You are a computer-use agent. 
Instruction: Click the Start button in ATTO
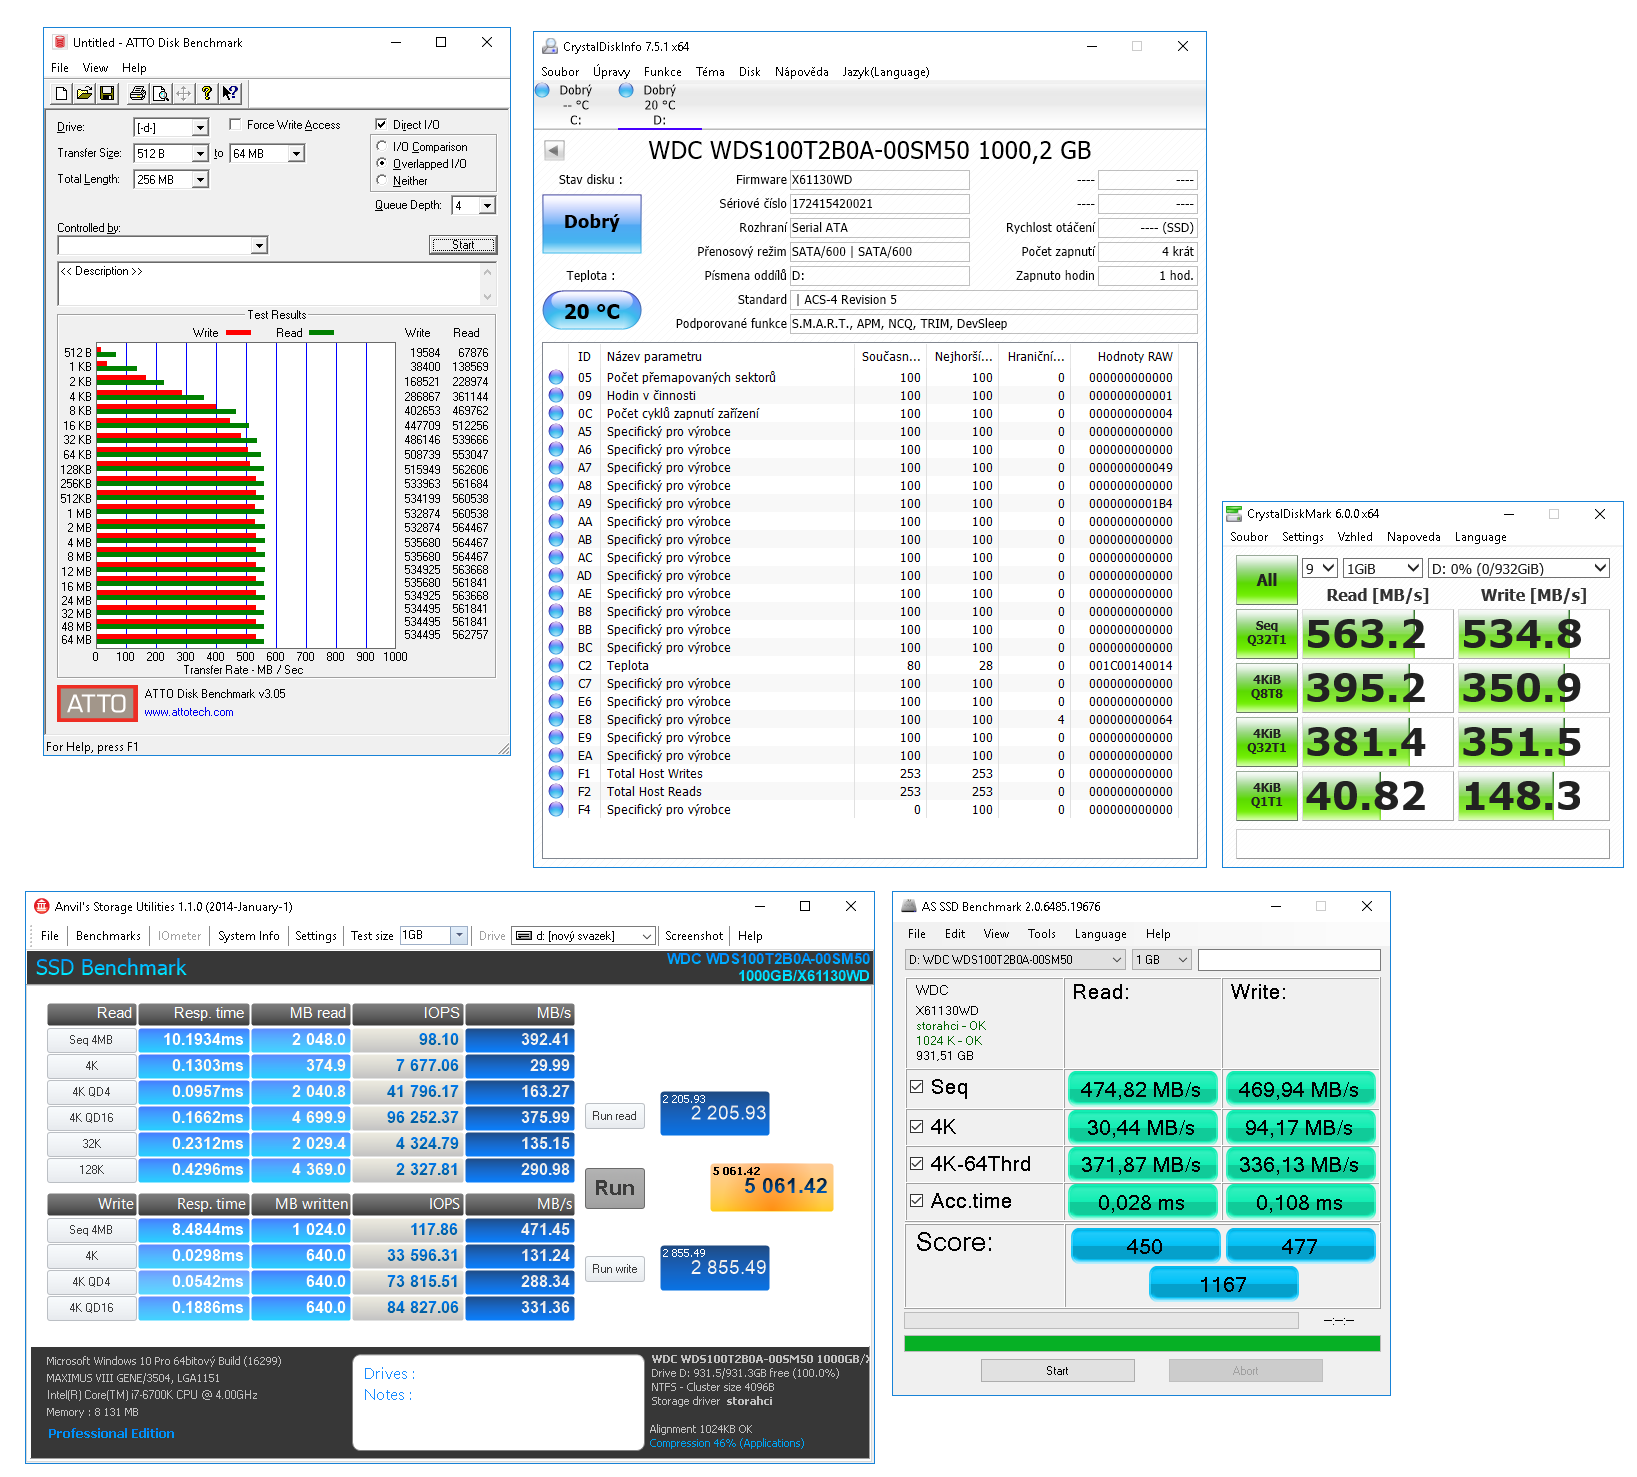pyautogui.click(x=463, y=245)
